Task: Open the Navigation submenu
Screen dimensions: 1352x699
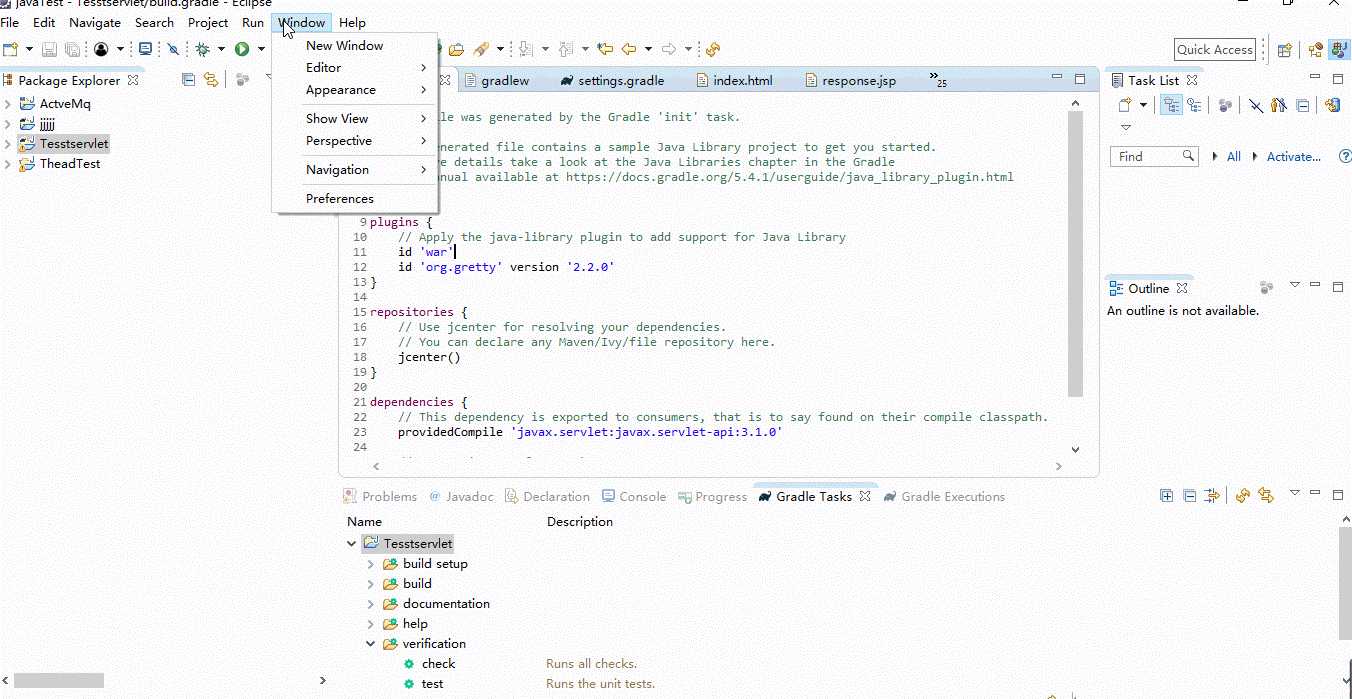Action: point(355,169)
